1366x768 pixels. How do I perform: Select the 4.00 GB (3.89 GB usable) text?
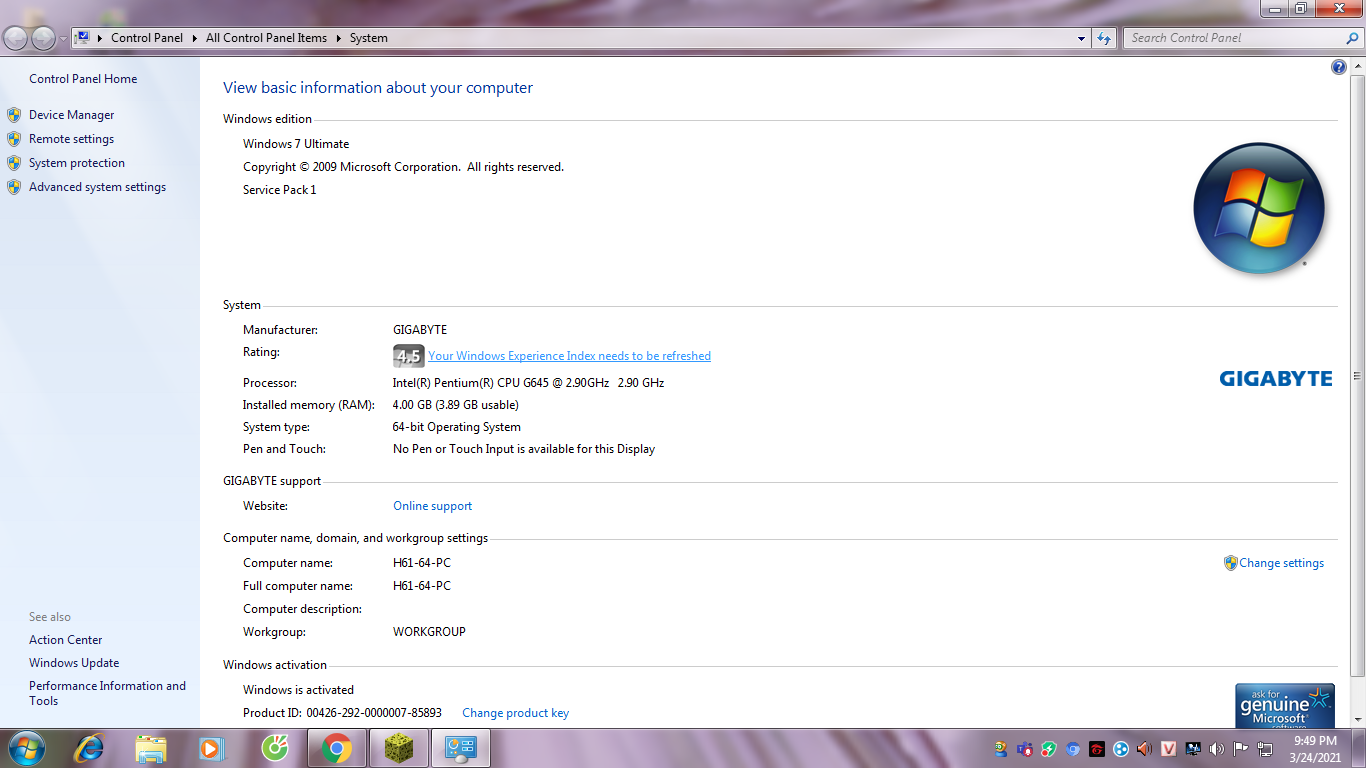point(455,405)
